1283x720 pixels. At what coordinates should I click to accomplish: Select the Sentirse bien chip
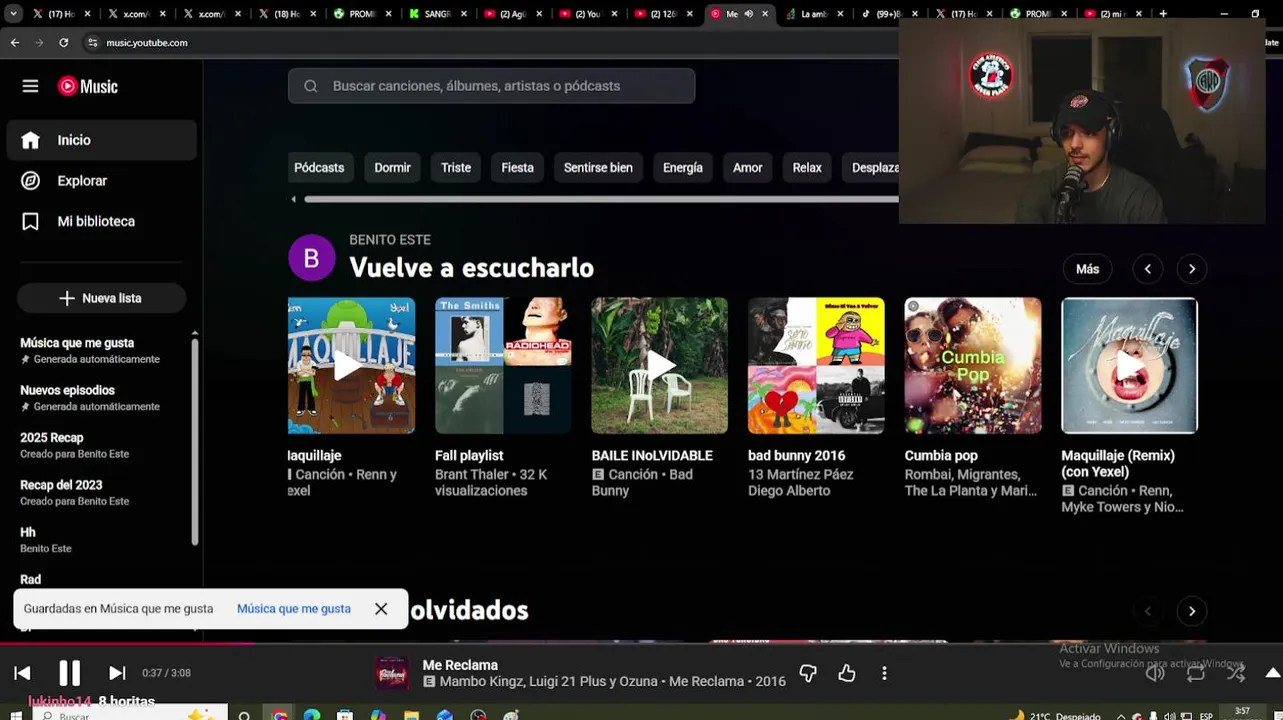tap(598, 168)
